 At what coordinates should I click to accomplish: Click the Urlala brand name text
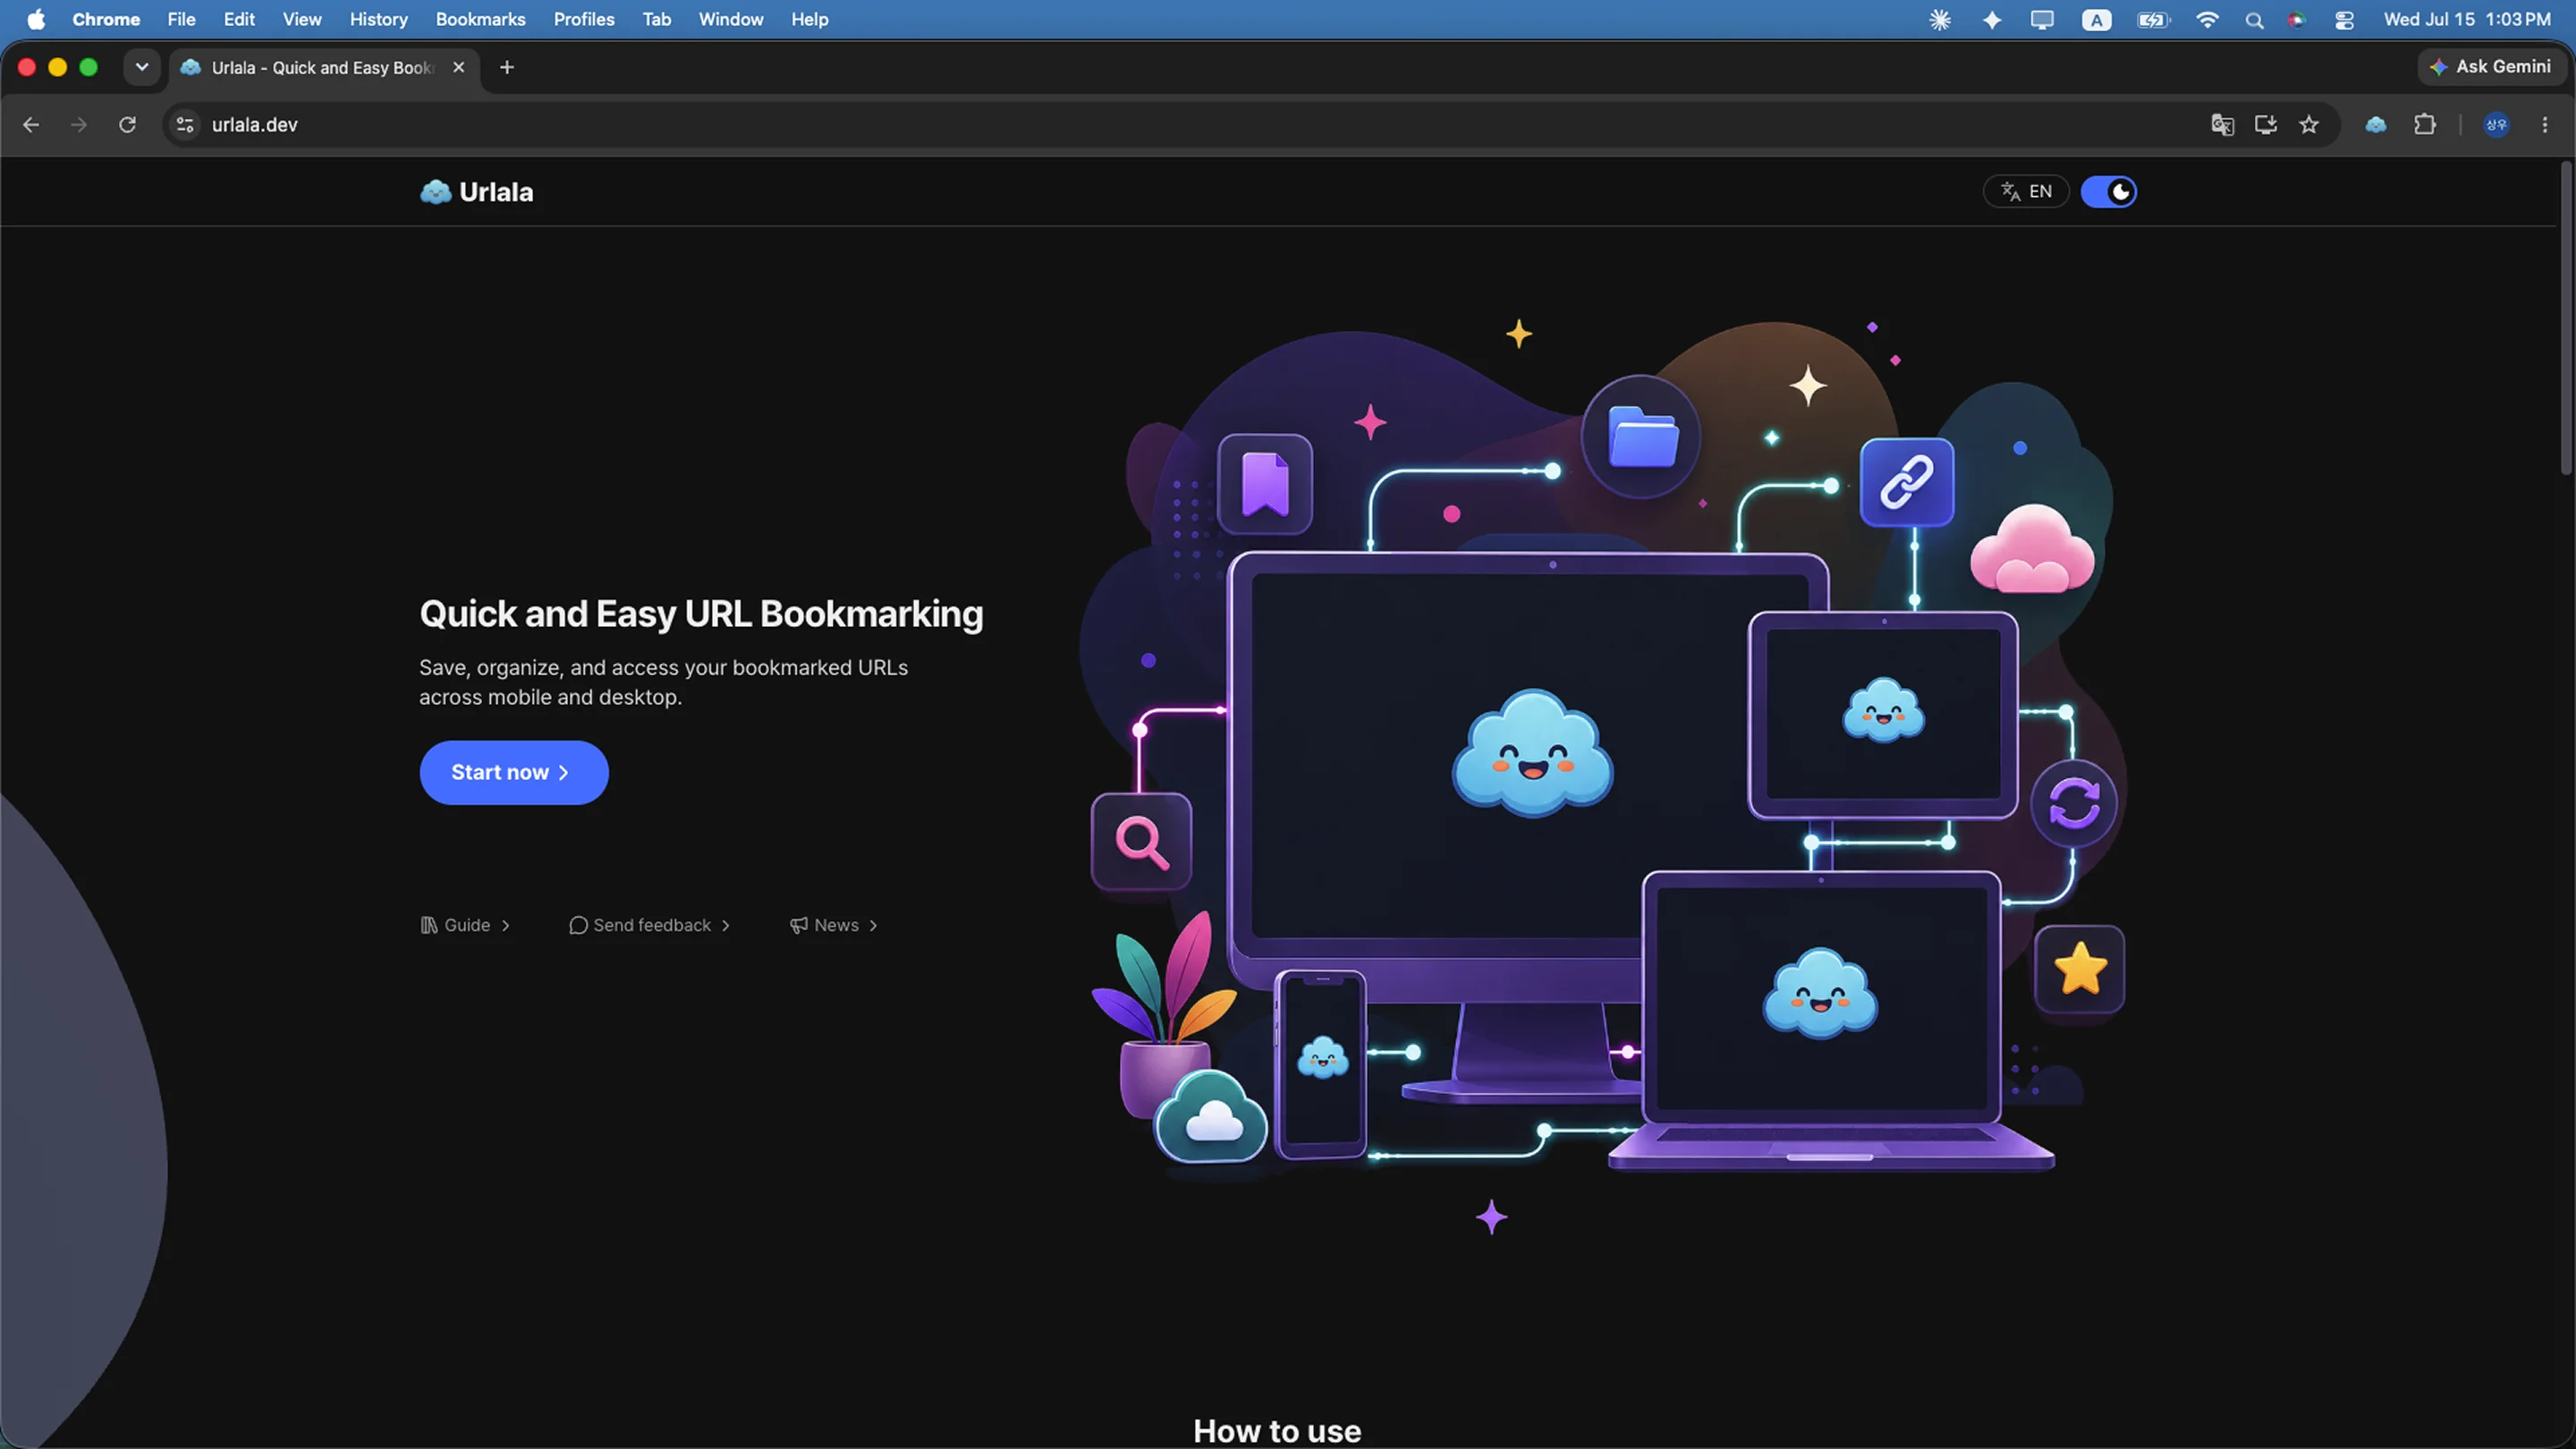tap(496, 192)
